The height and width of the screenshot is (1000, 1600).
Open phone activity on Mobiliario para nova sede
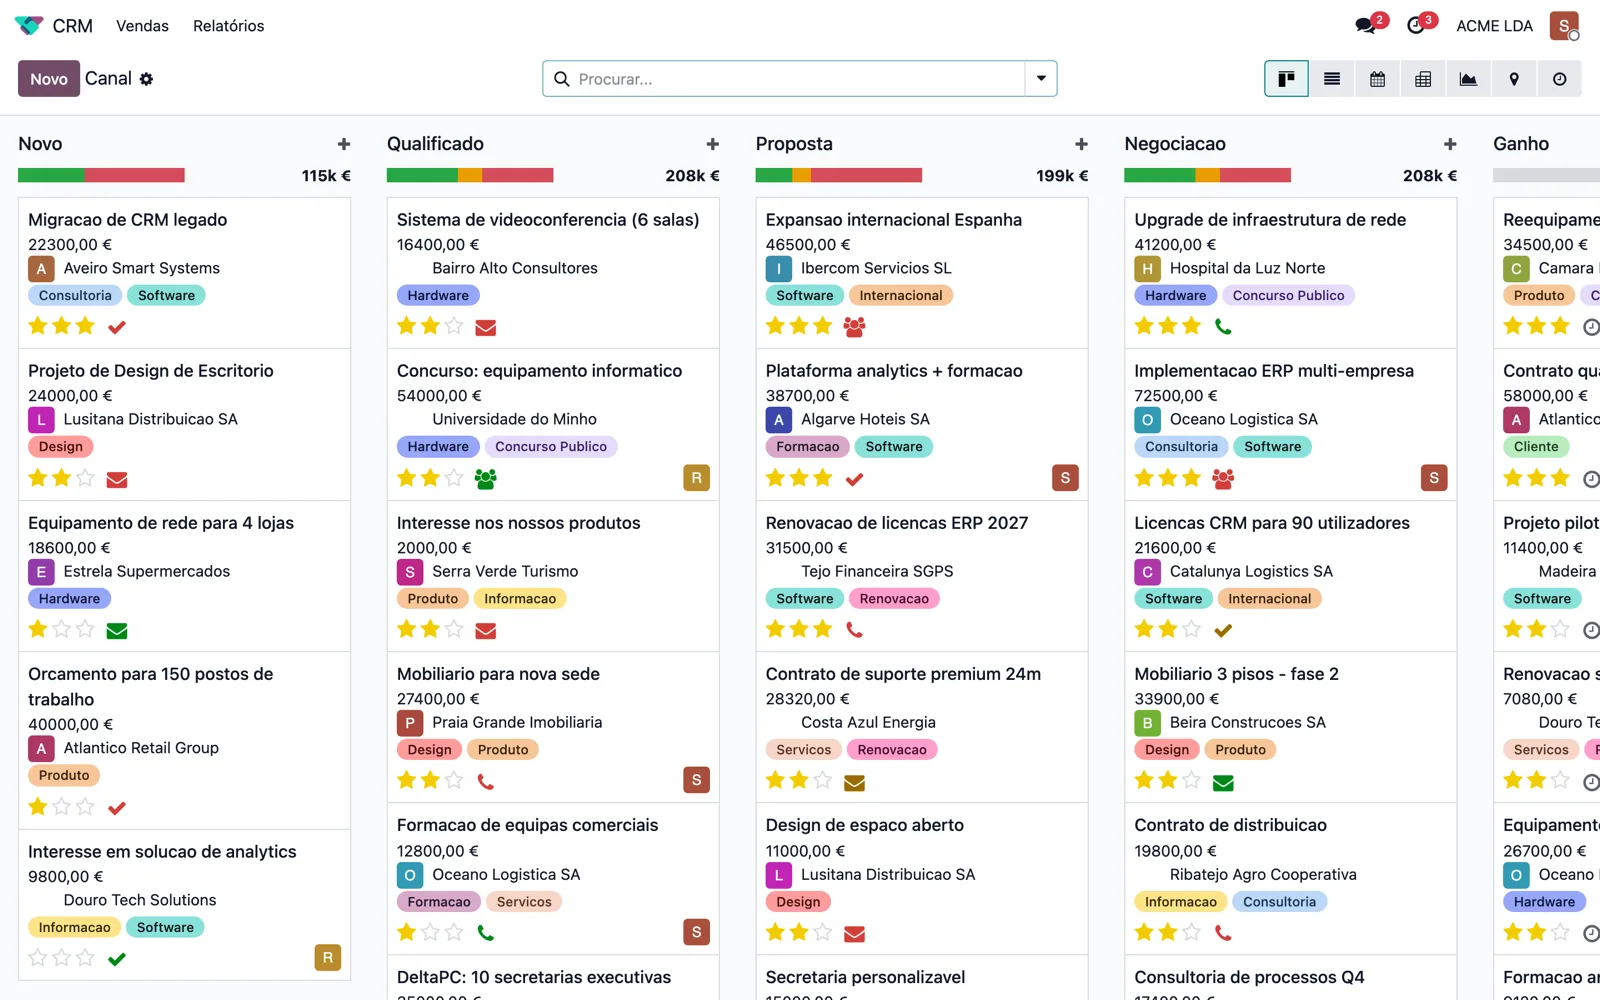coord(486,781)
